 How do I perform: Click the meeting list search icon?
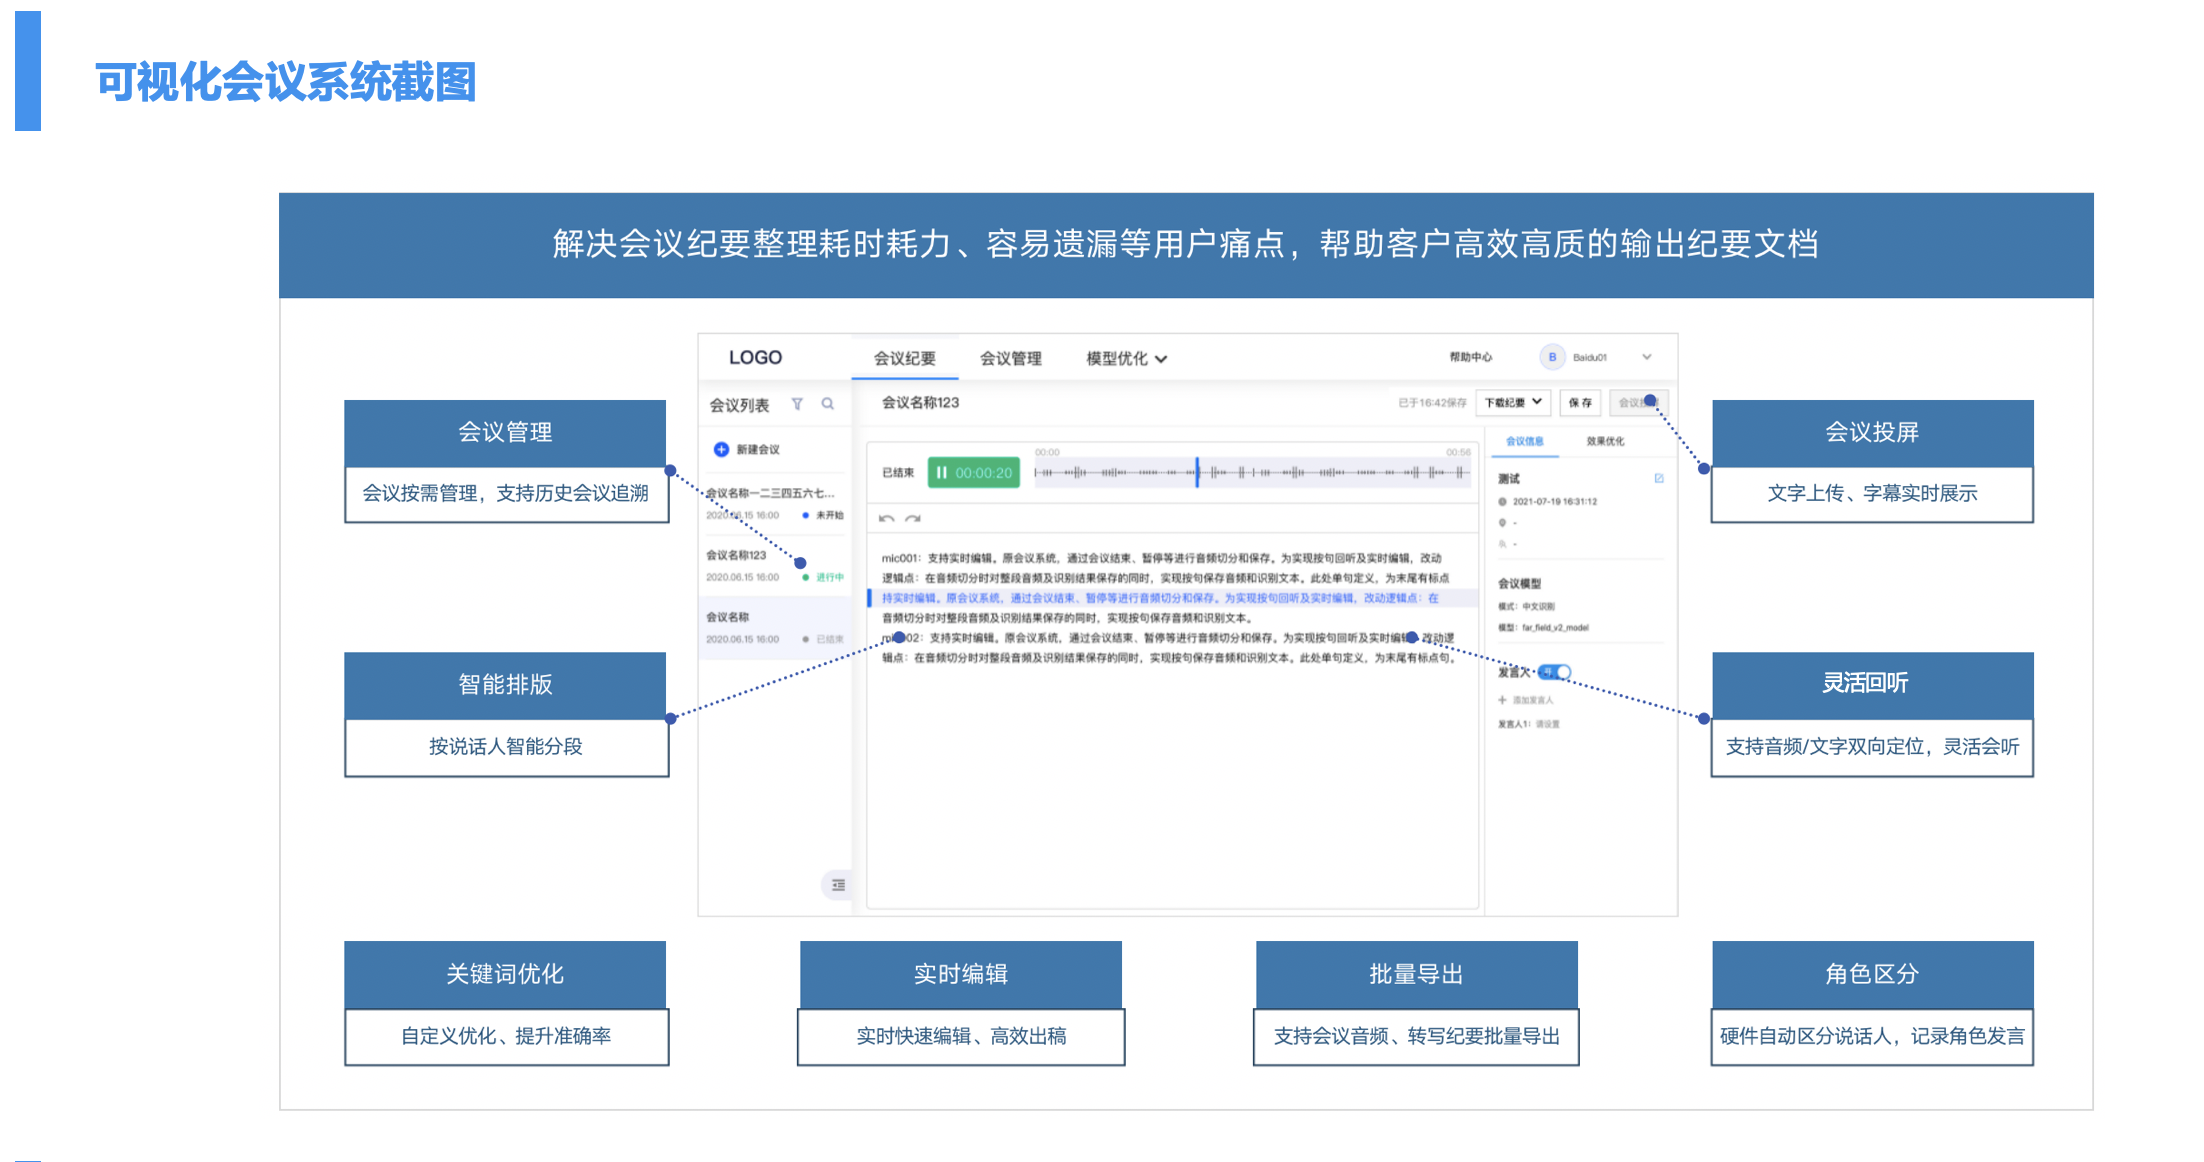(828, 404)
